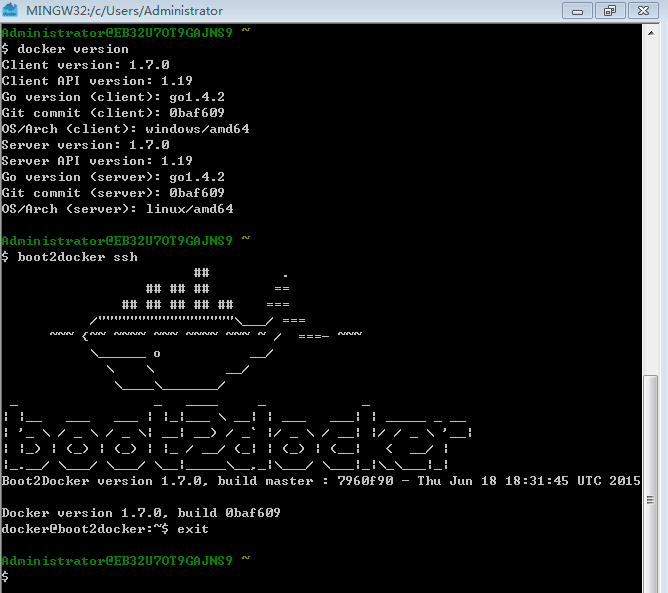
Task: Click 'Git commit (server): 0baf609' line
Action: click(113, 193)
